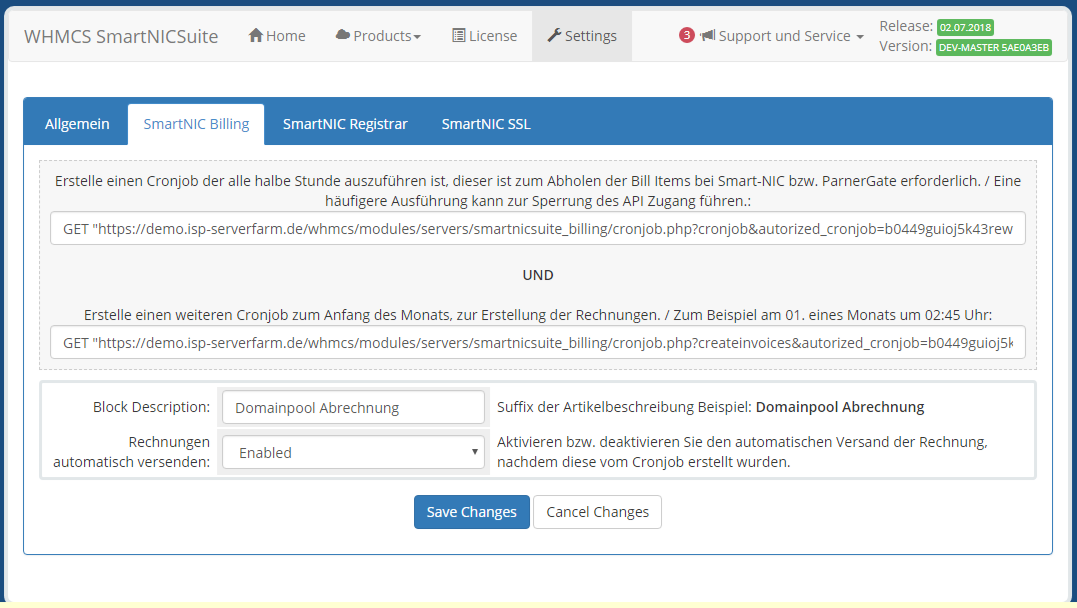Click the red notification badge showing 3

click(x=686, y=36)
